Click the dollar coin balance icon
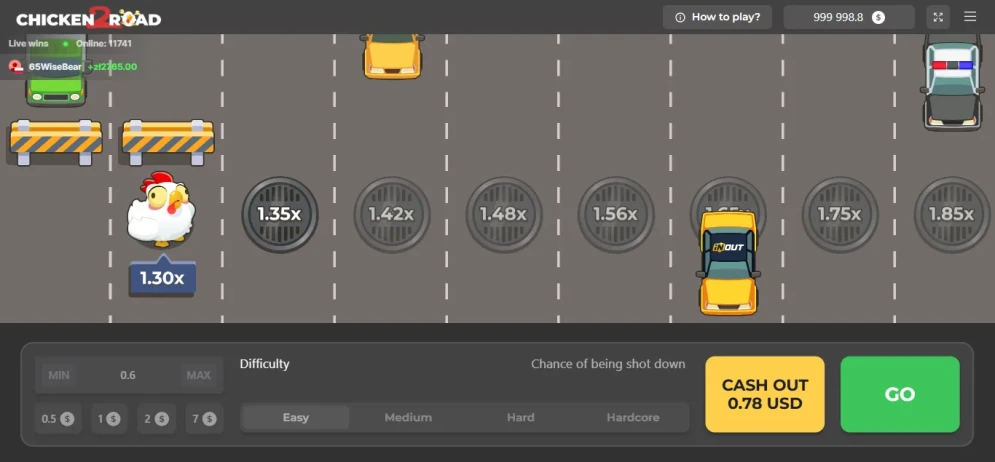The image size is (995, 462). tap(878, 17)
